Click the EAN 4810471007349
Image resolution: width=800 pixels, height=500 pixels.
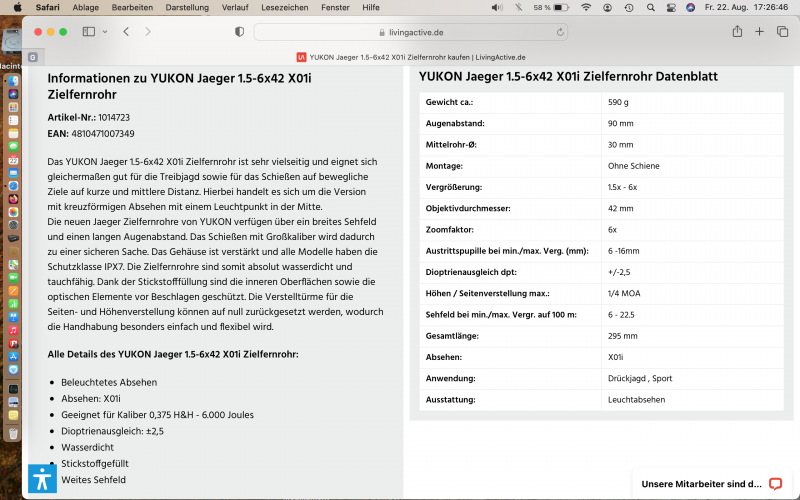click(x=103, y=134)
